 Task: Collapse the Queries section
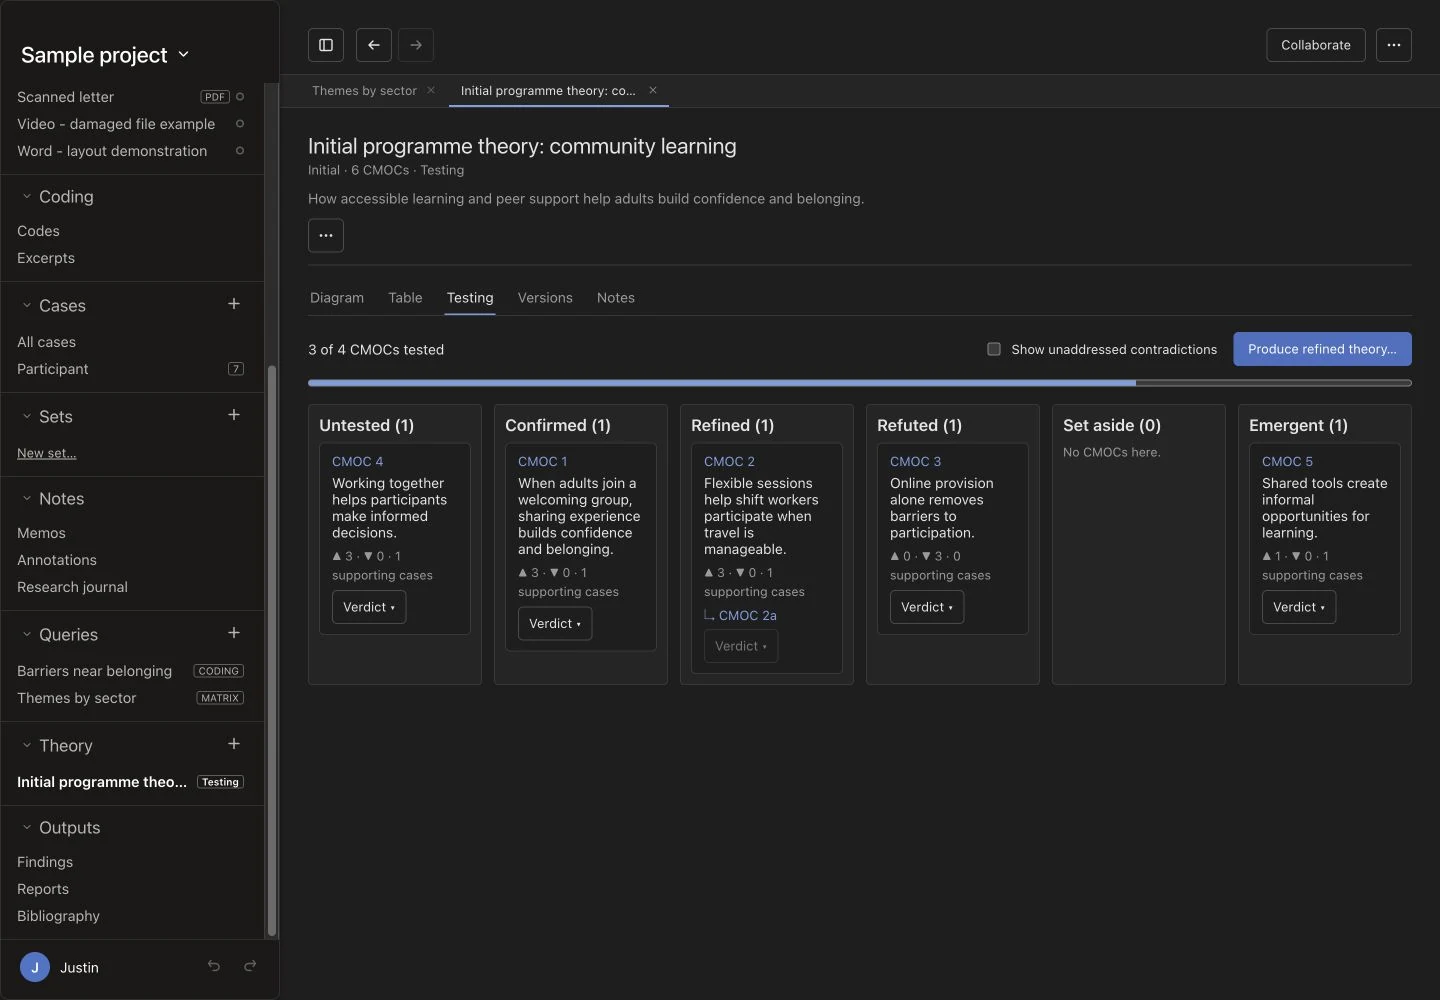pyautogui.click(x=27, y=635)
